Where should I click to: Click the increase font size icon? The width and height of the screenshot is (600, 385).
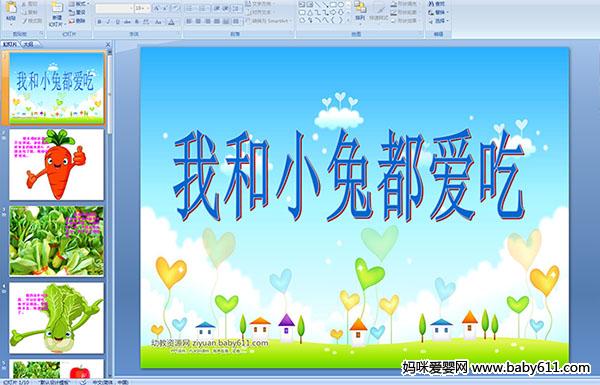157,8
